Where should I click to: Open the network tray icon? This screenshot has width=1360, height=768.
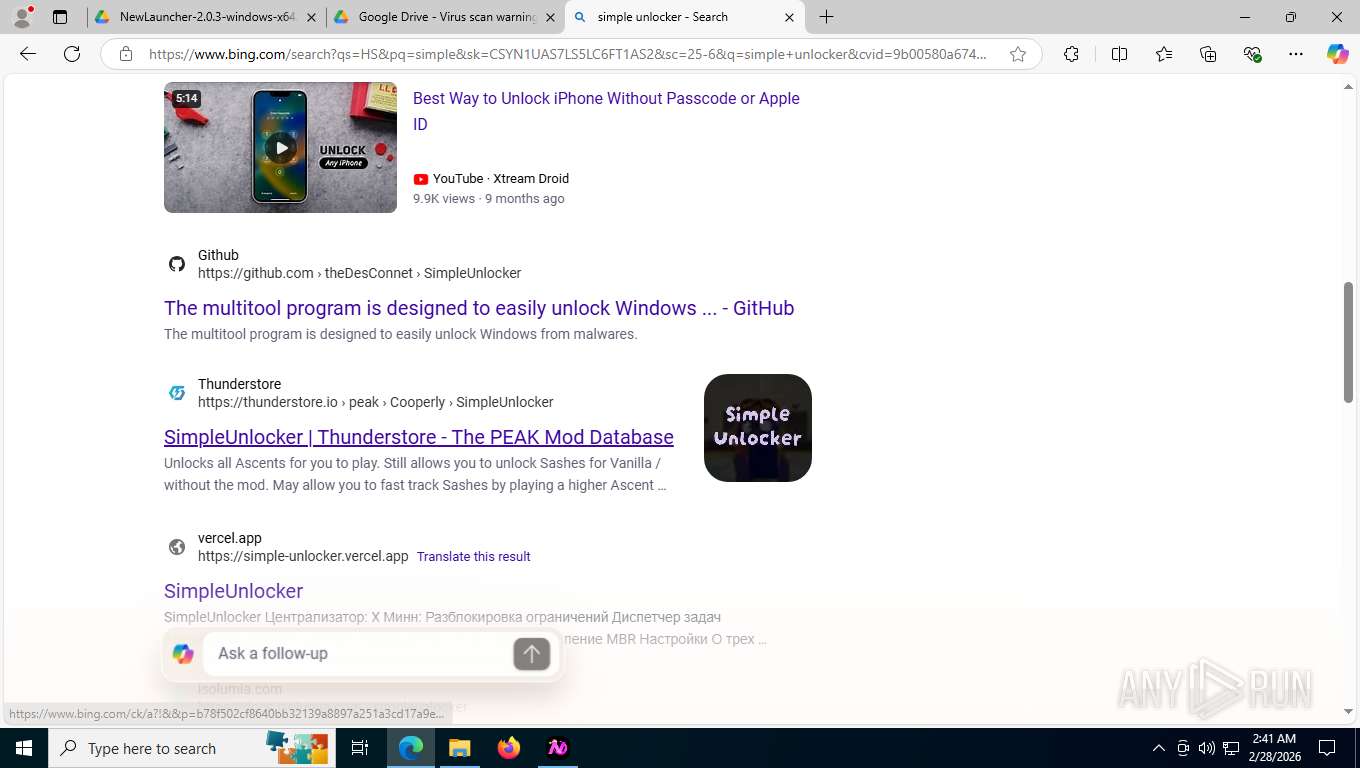point(1231,748)
